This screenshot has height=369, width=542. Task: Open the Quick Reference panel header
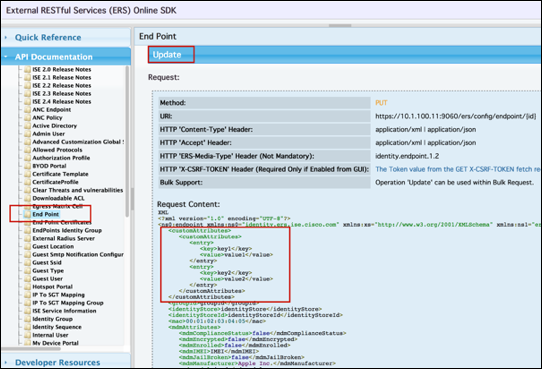pos(66,37)
